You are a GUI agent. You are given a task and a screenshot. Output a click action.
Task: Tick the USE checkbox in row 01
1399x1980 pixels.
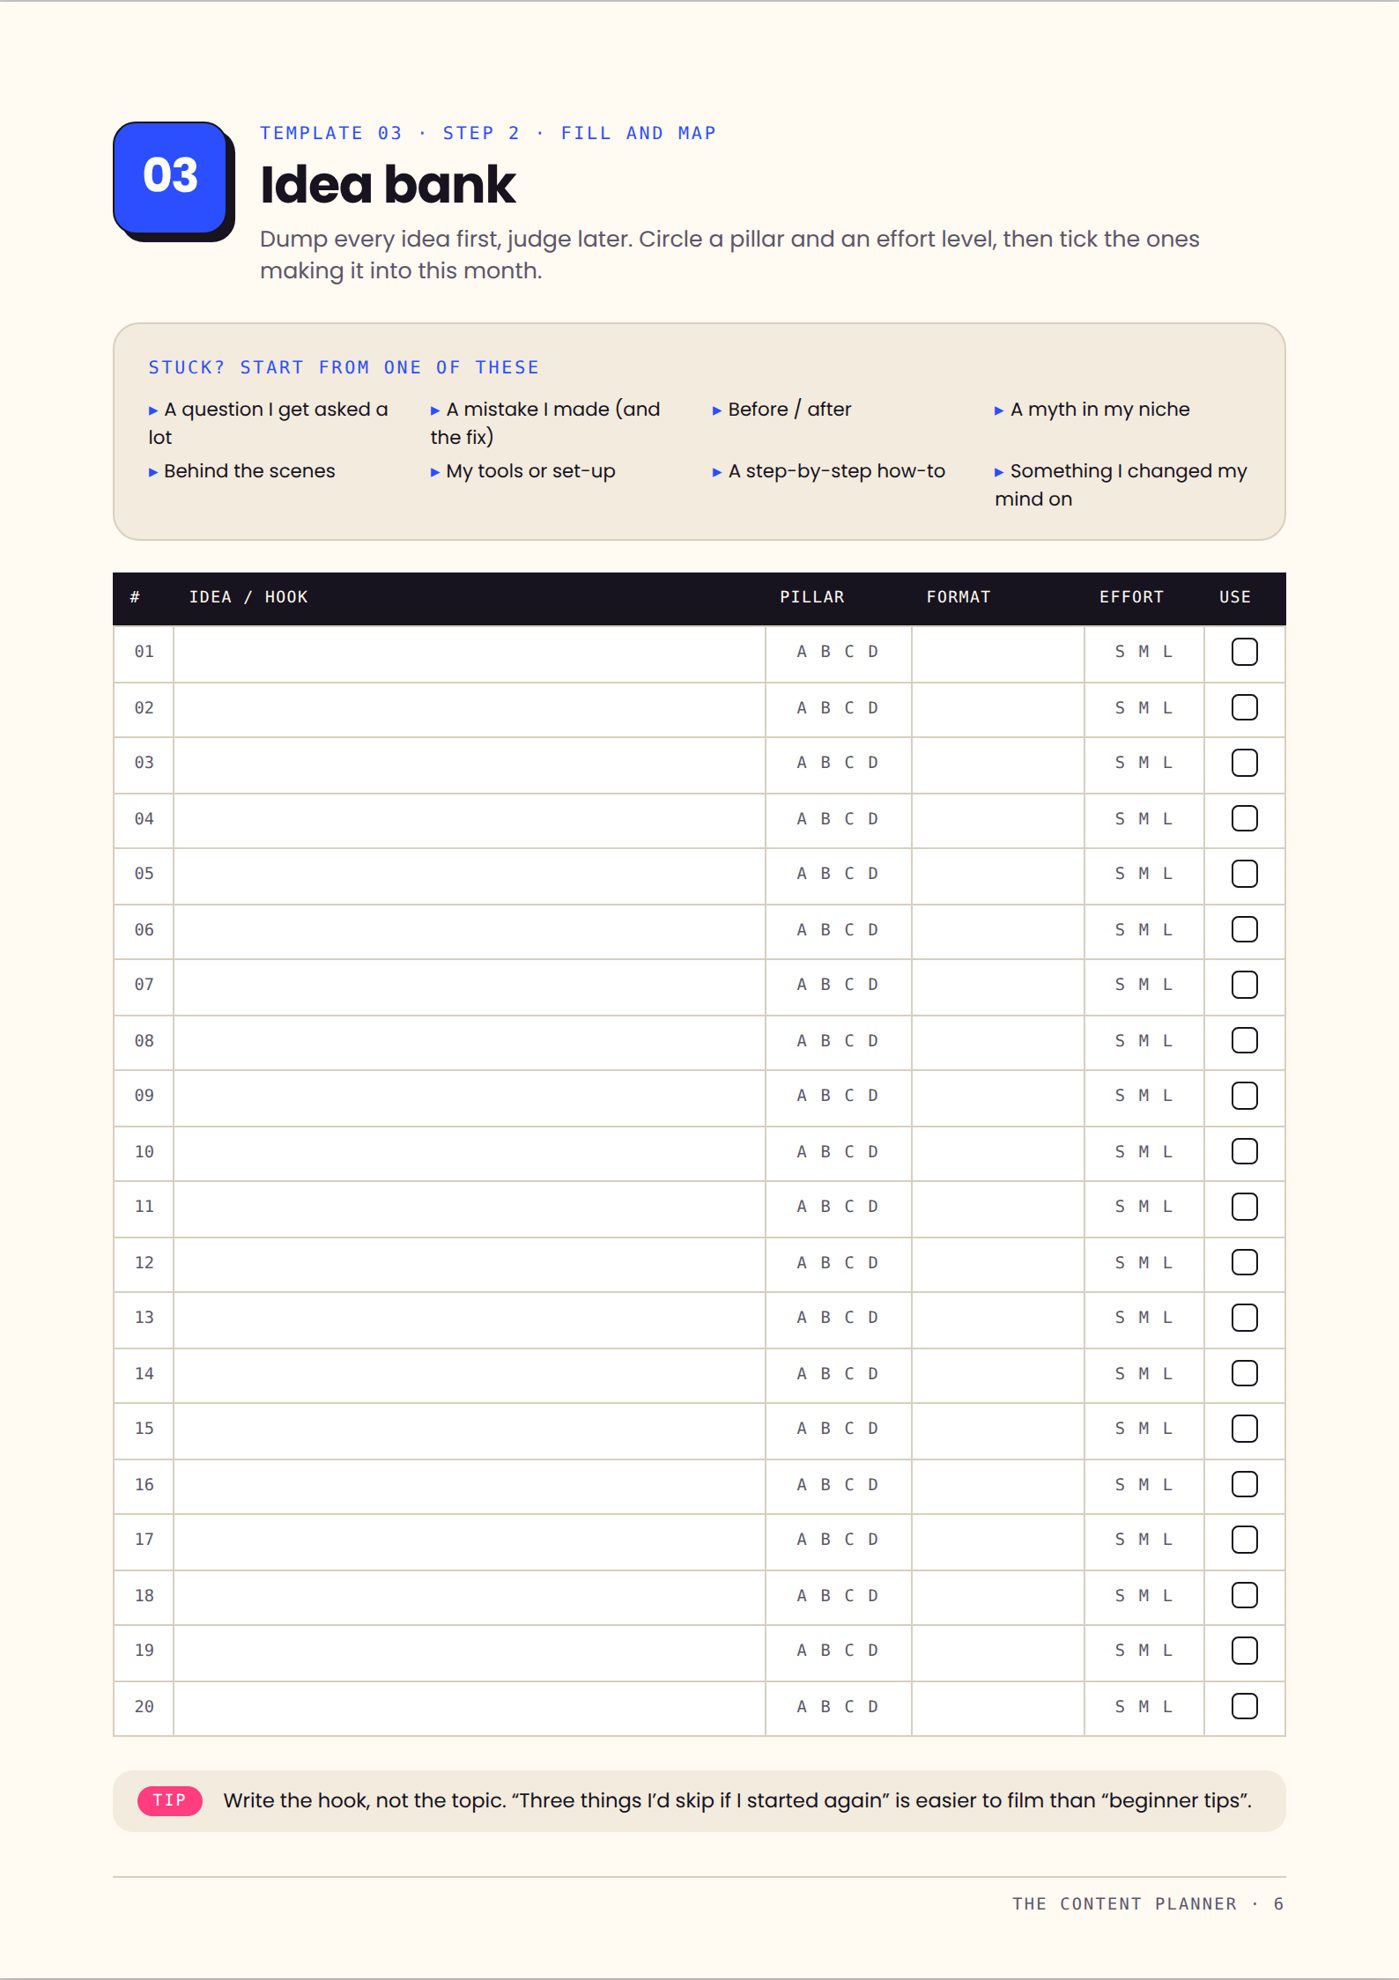pyautogui.click(x=1244, y=652)
